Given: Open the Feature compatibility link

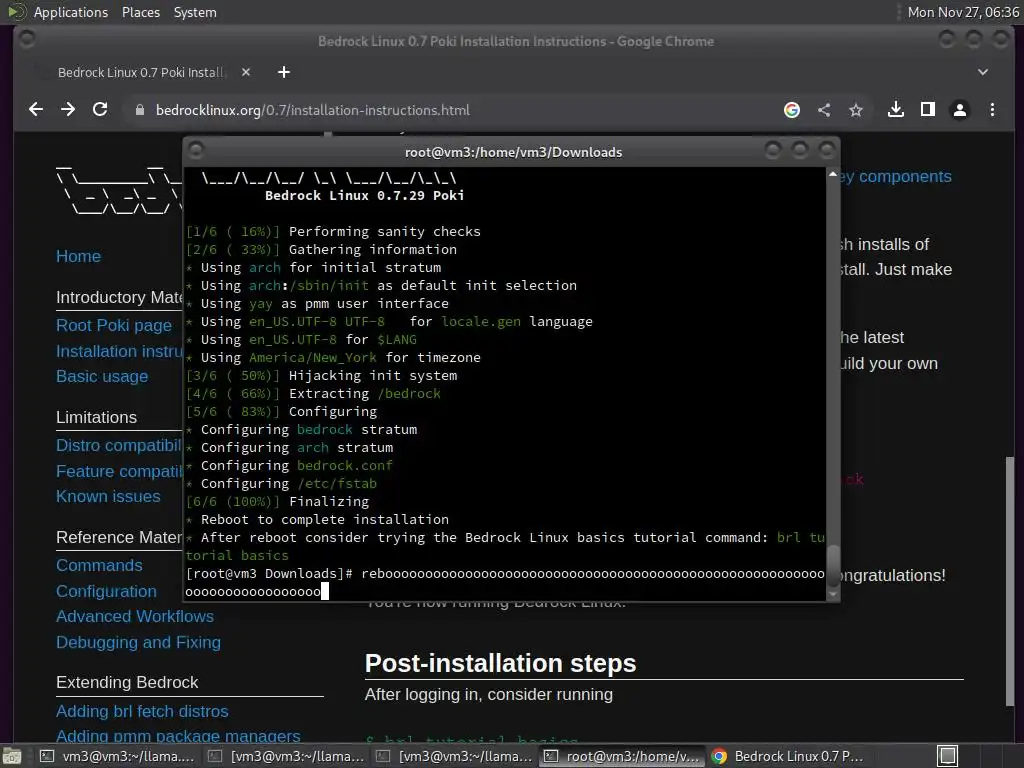Looking at the screenshot, I should point(119,472).
